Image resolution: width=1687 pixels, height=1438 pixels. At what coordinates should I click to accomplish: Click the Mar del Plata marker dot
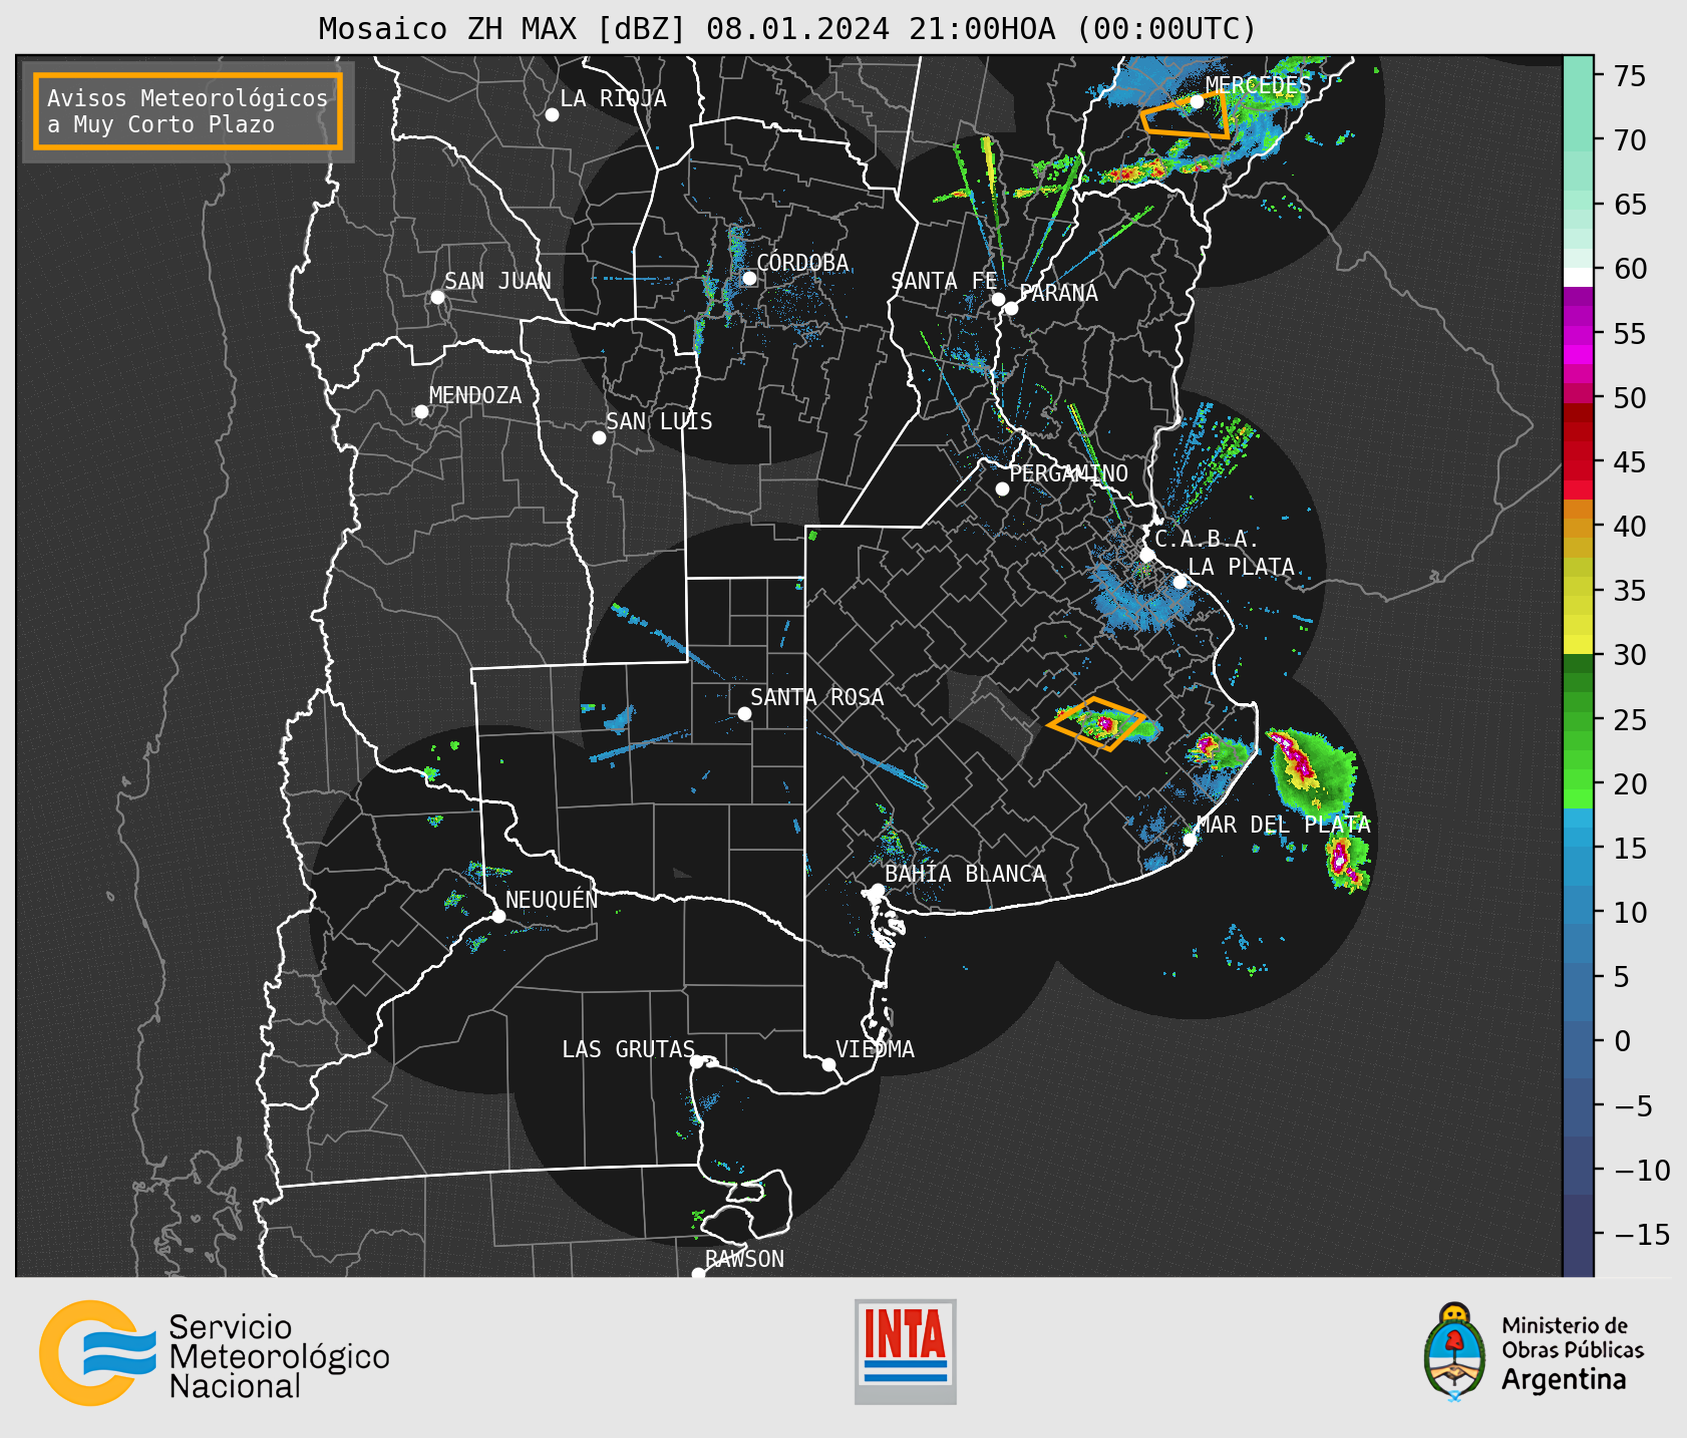[1190, 840]
